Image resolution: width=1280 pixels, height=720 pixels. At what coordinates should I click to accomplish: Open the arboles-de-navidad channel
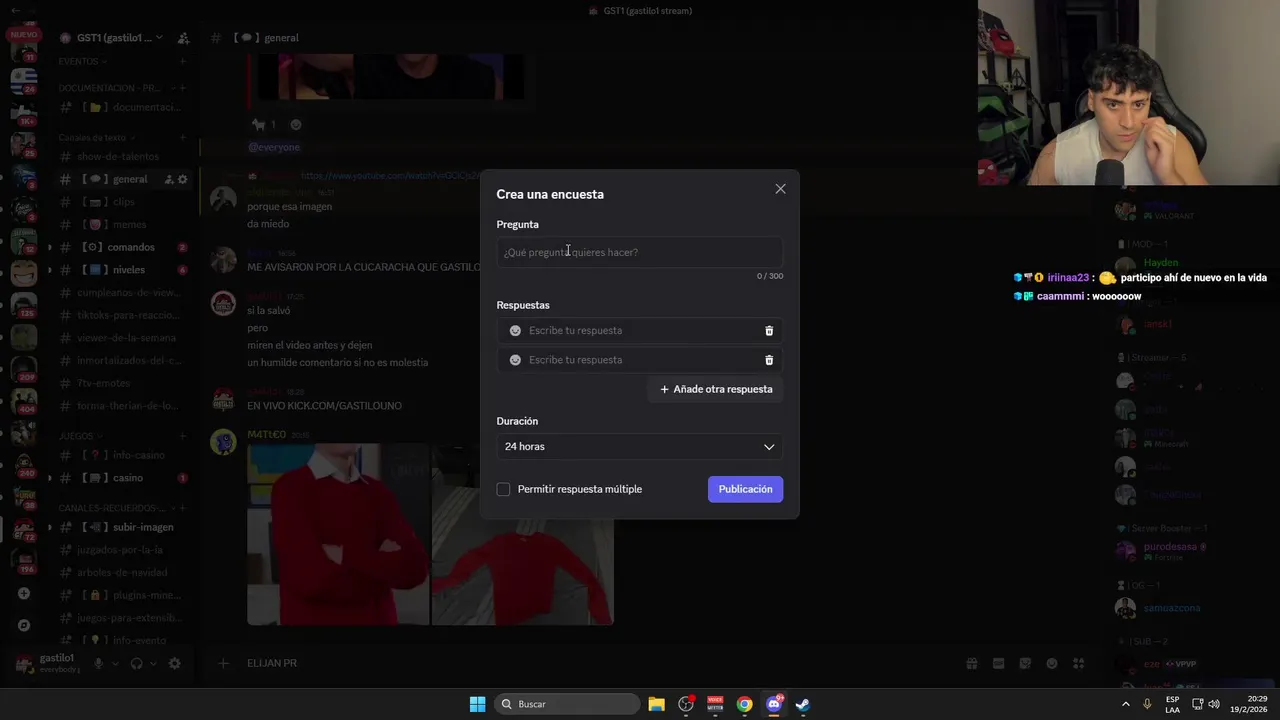pyautogui.click(x=123, y=573)
